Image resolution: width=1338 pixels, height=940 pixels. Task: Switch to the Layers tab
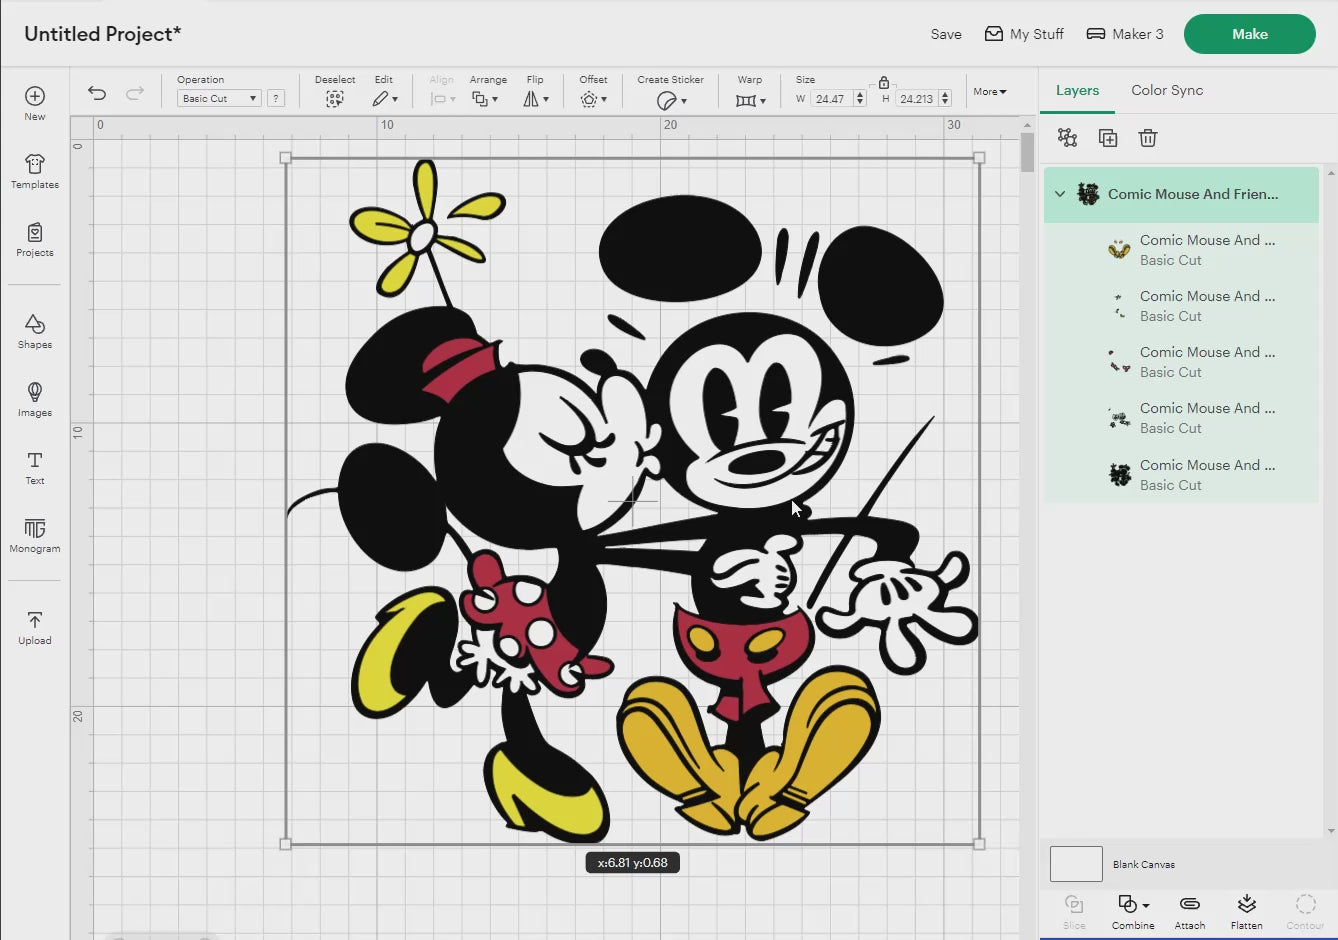coord(1077,90)
